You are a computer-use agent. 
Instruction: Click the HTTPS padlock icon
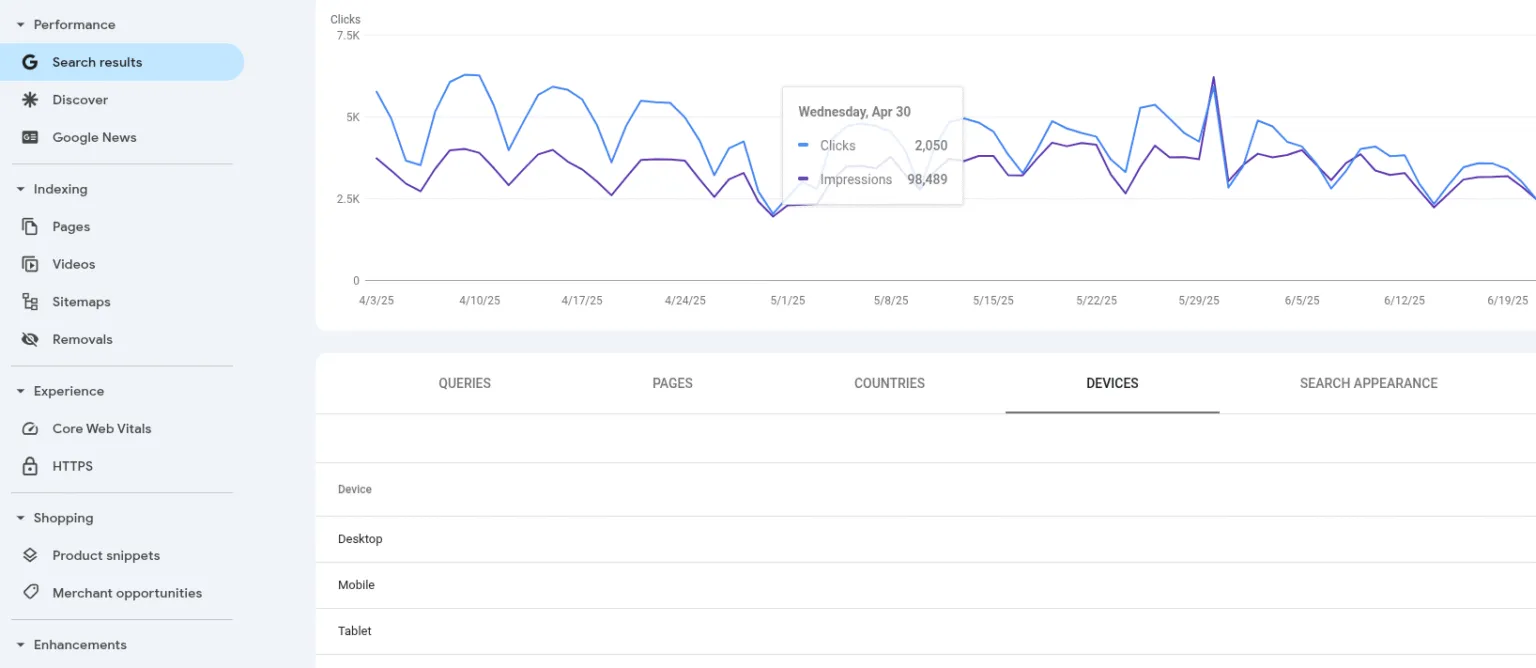(30, 467)
